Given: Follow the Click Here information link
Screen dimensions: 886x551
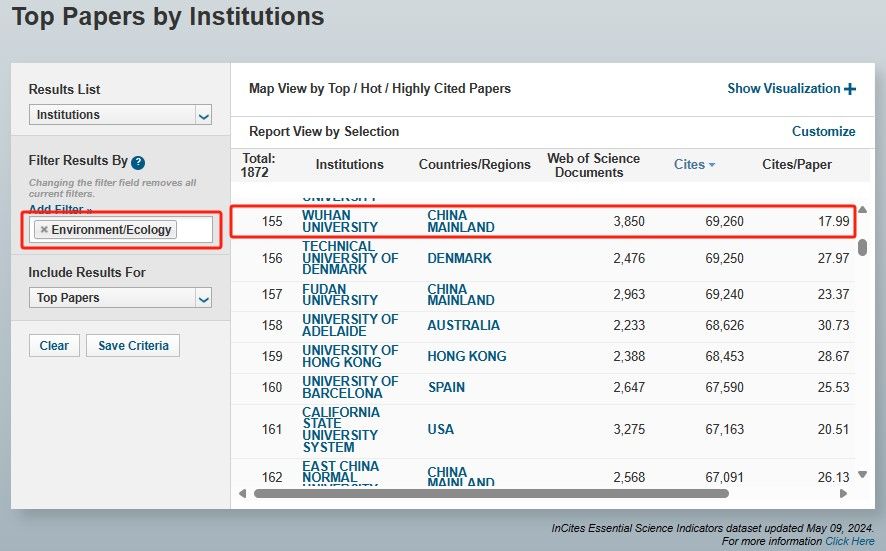Looking at the screenshot, I should pyautogui.click(x=849, y=541).
